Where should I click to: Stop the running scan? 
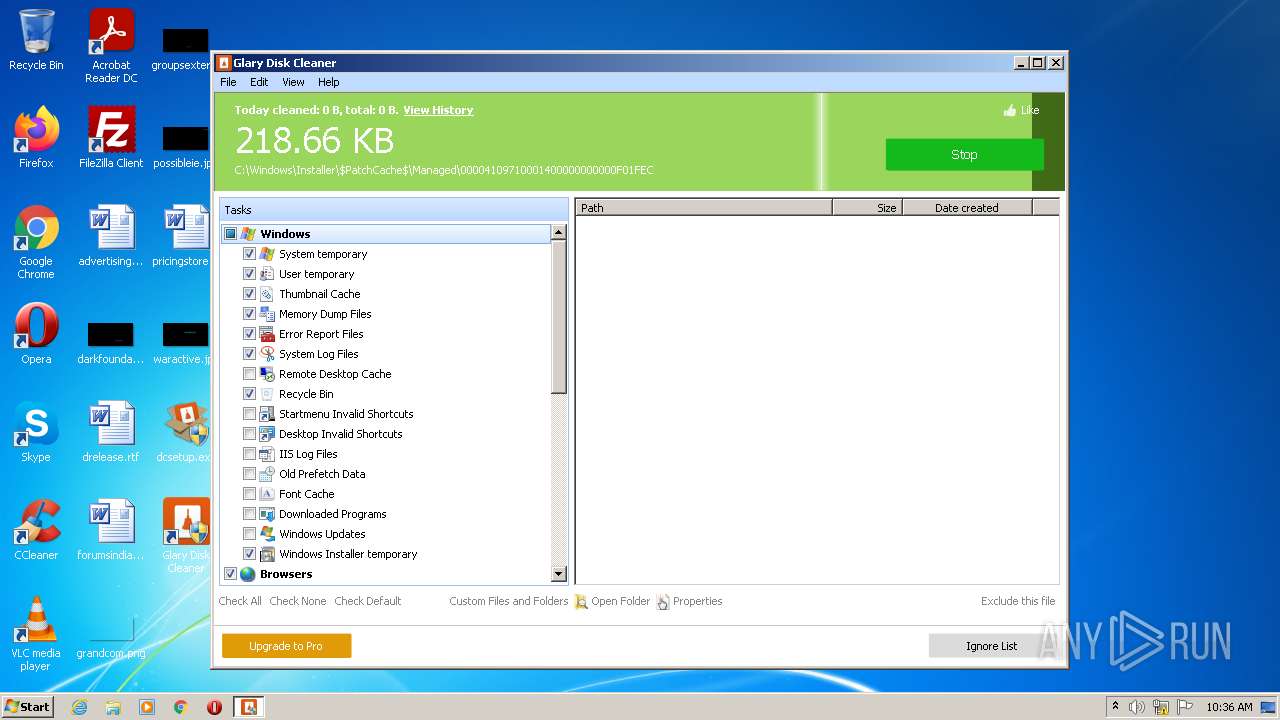964,155
